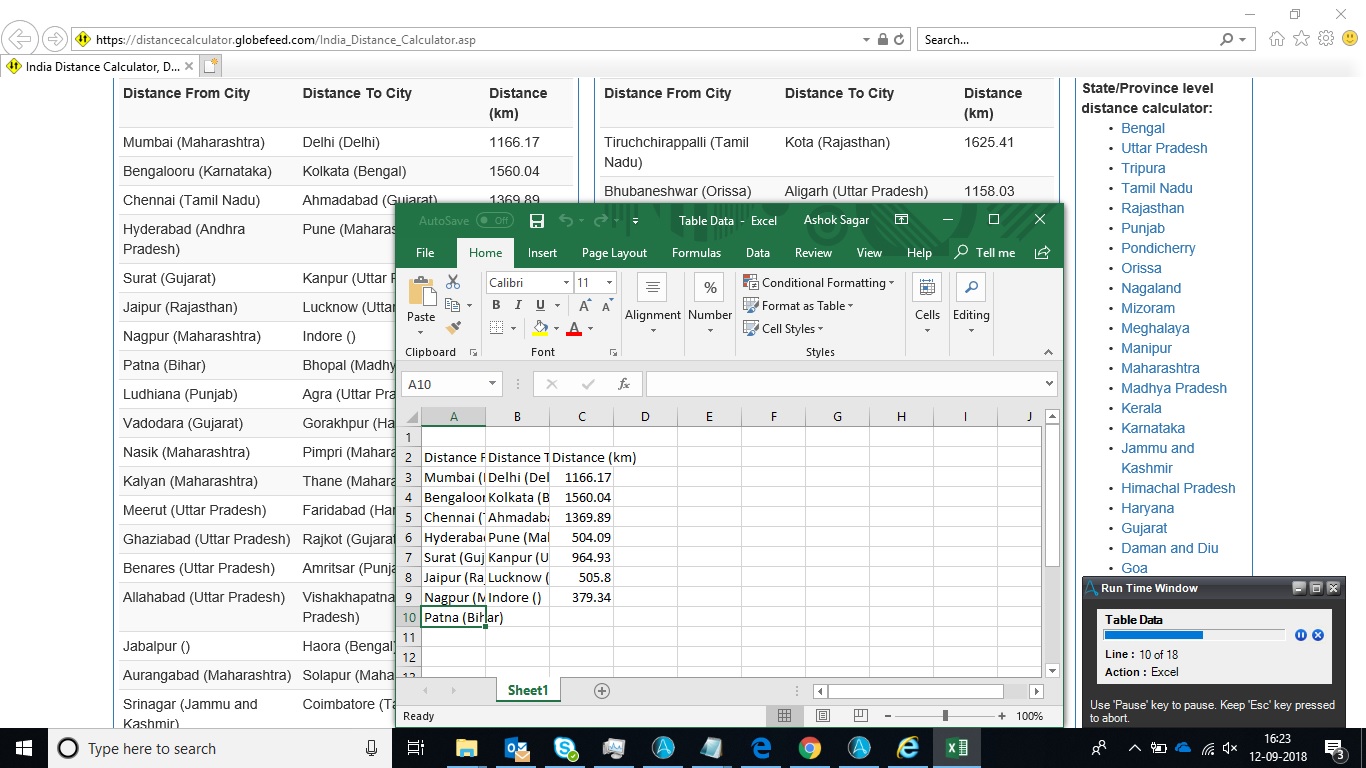
Task: Toggle the AutoSave switch
Action: (494, 220)
